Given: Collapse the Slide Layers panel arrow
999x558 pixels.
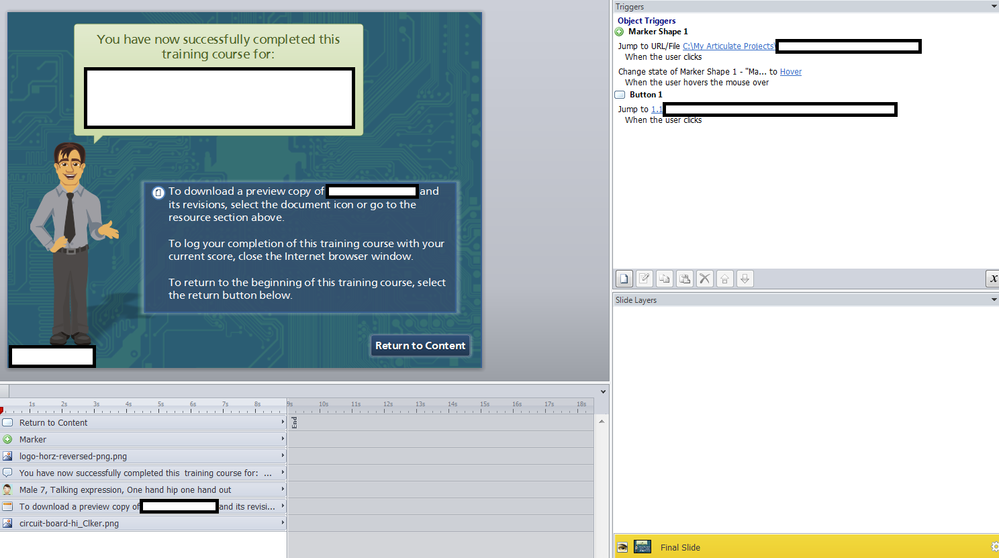Looking at the screenshot, I should click(x=993, y=299).
